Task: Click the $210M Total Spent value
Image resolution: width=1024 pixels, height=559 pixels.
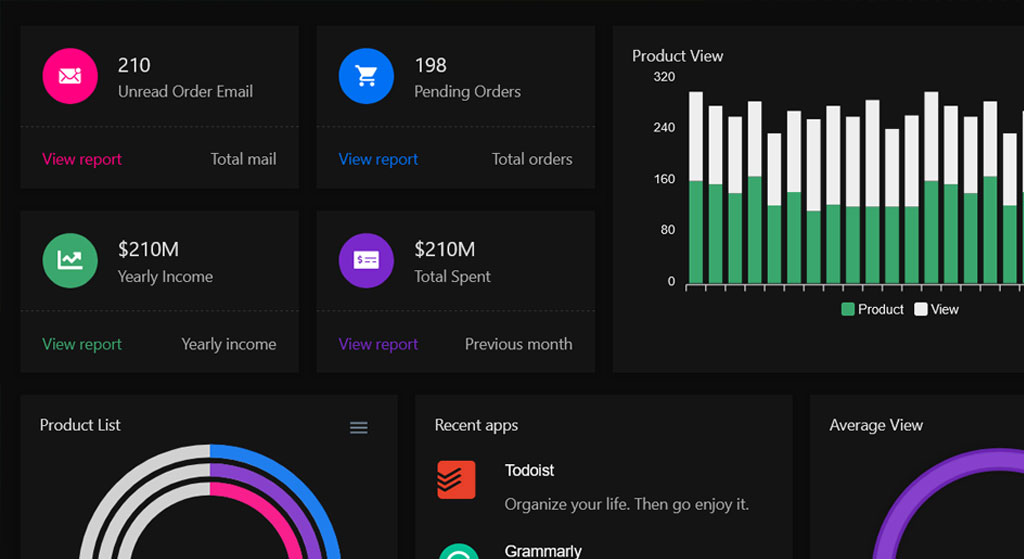Action: (445, 249)
